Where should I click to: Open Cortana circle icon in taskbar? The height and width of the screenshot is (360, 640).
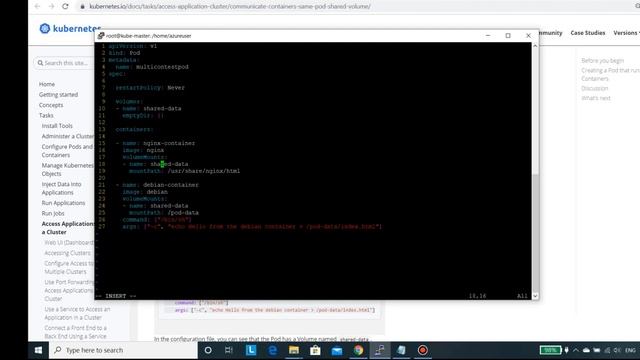click(x=208, y=350)
